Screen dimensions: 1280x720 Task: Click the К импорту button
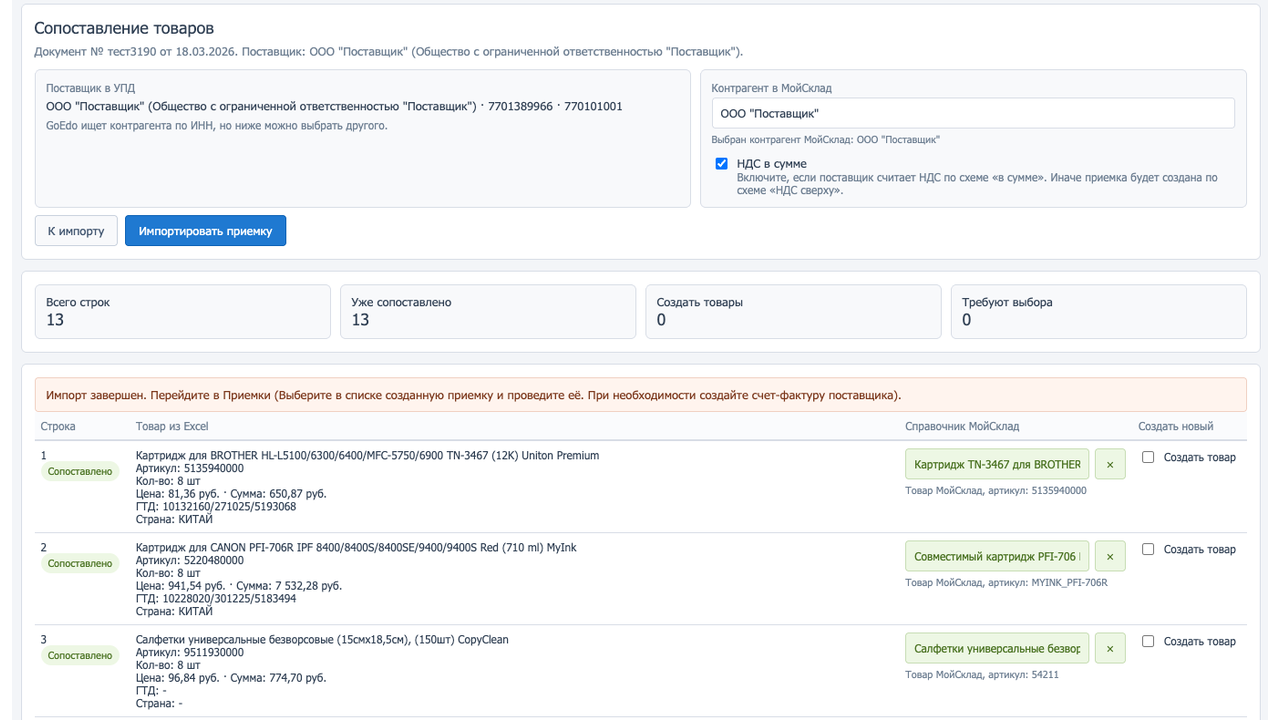coord(76,231)
